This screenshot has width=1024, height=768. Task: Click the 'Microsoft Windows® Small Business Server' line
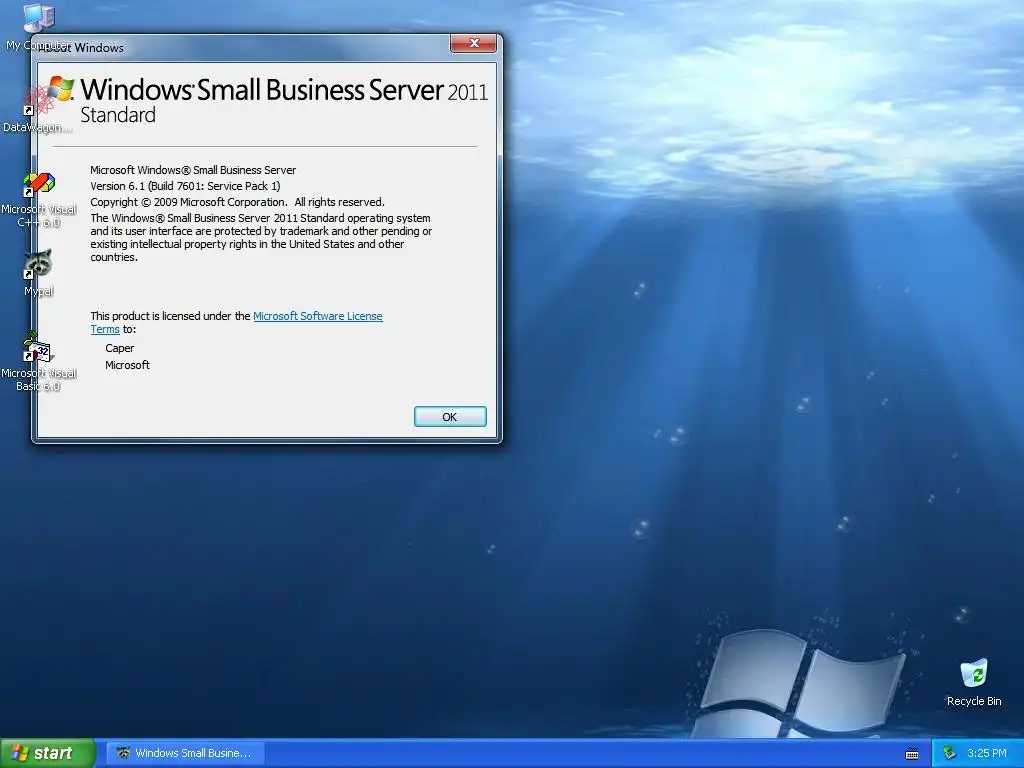click(193, 170)
